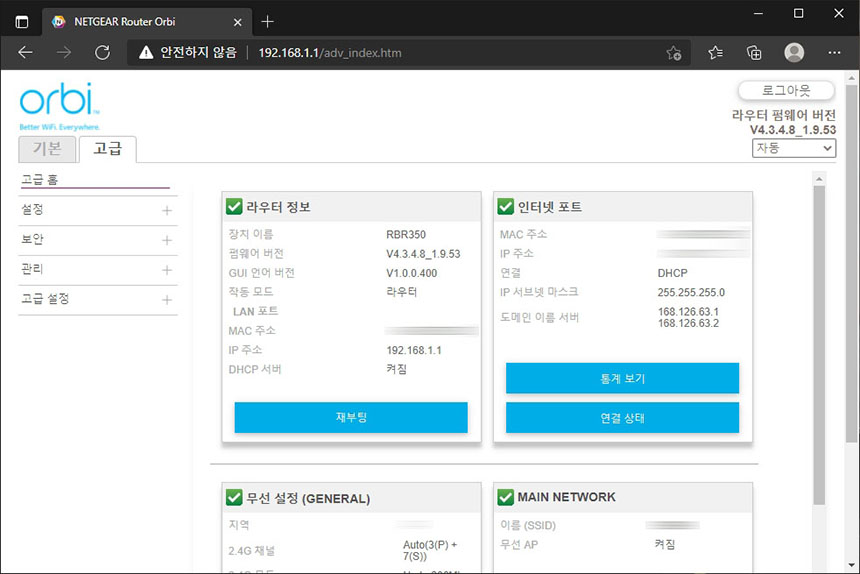Select the NETGEAR Router Orbi browser tab
Viewport: 860px width, 574px height.
tap(146, 22)
